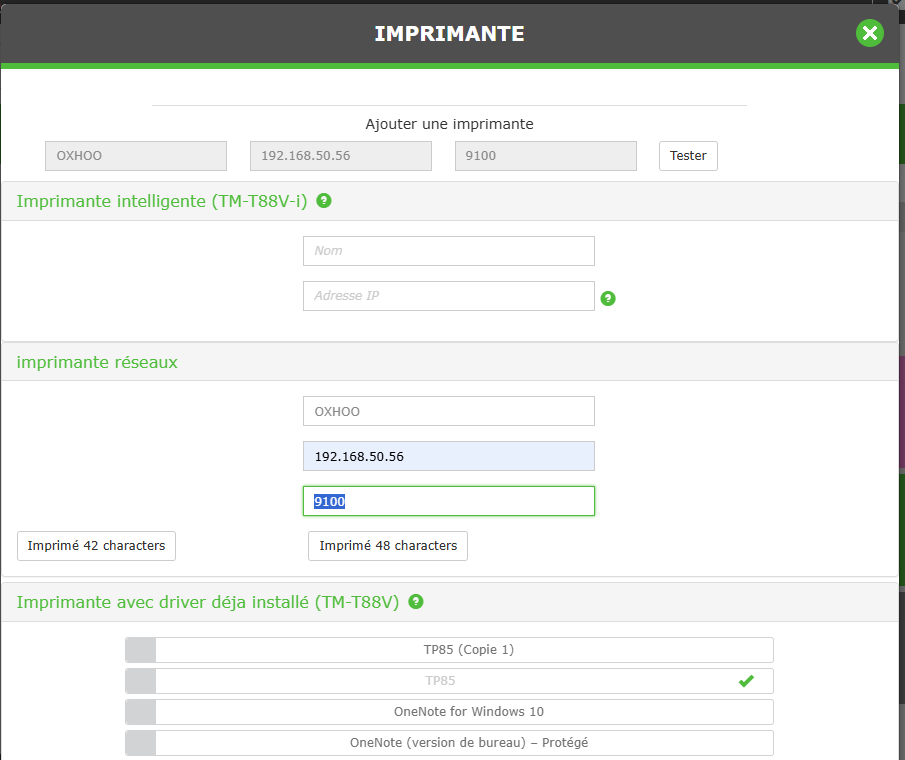Click the highlighted 9100 port field
The height and width of the screenshot is (760, 905).
[x=448, y=501]
